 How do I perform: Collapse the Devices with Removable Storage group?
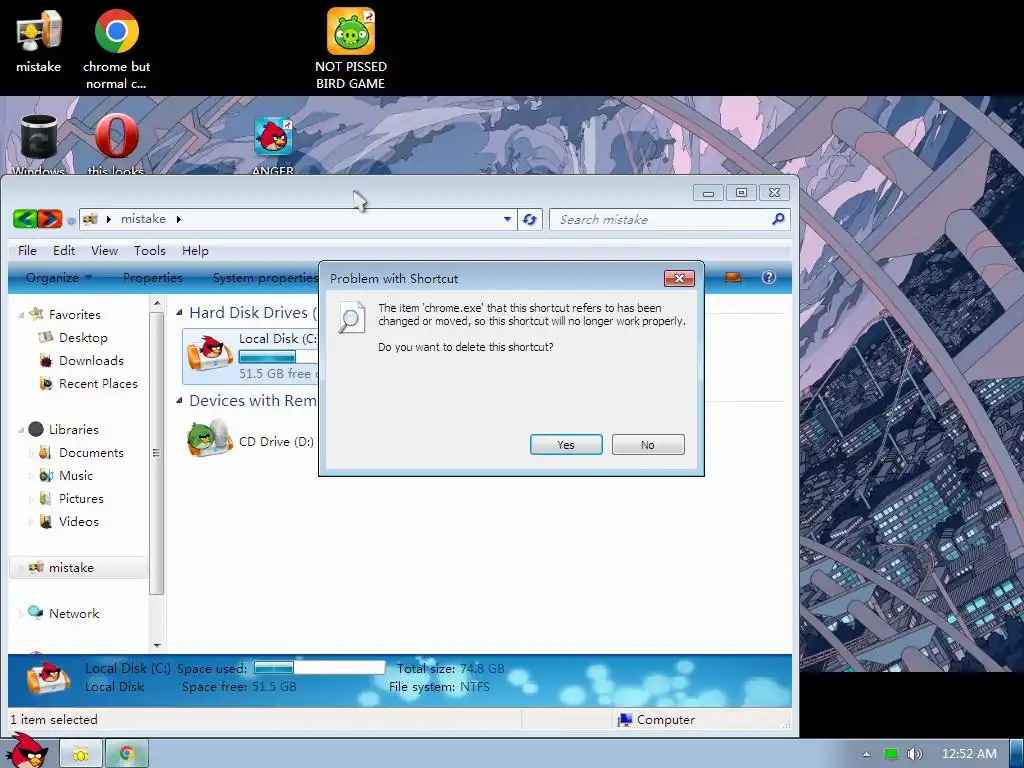(179, 401)
